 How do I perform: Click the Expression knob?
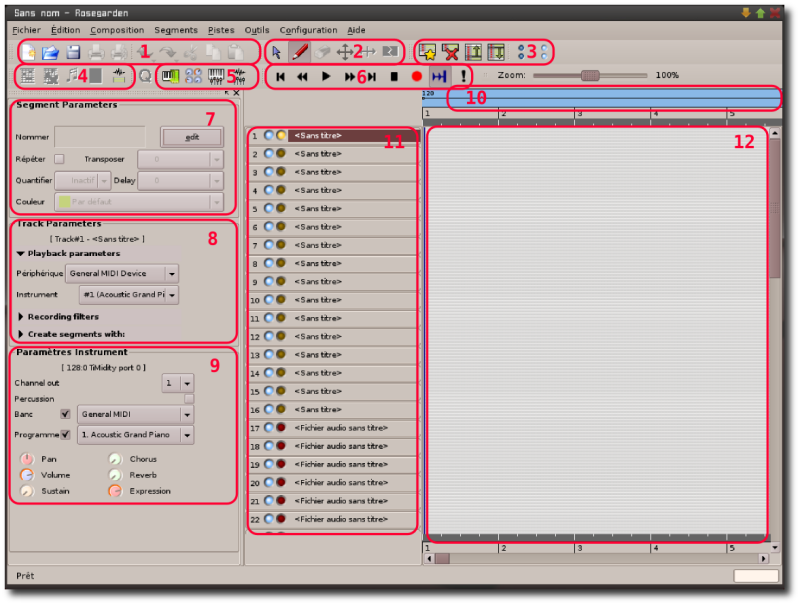(115, 491)
